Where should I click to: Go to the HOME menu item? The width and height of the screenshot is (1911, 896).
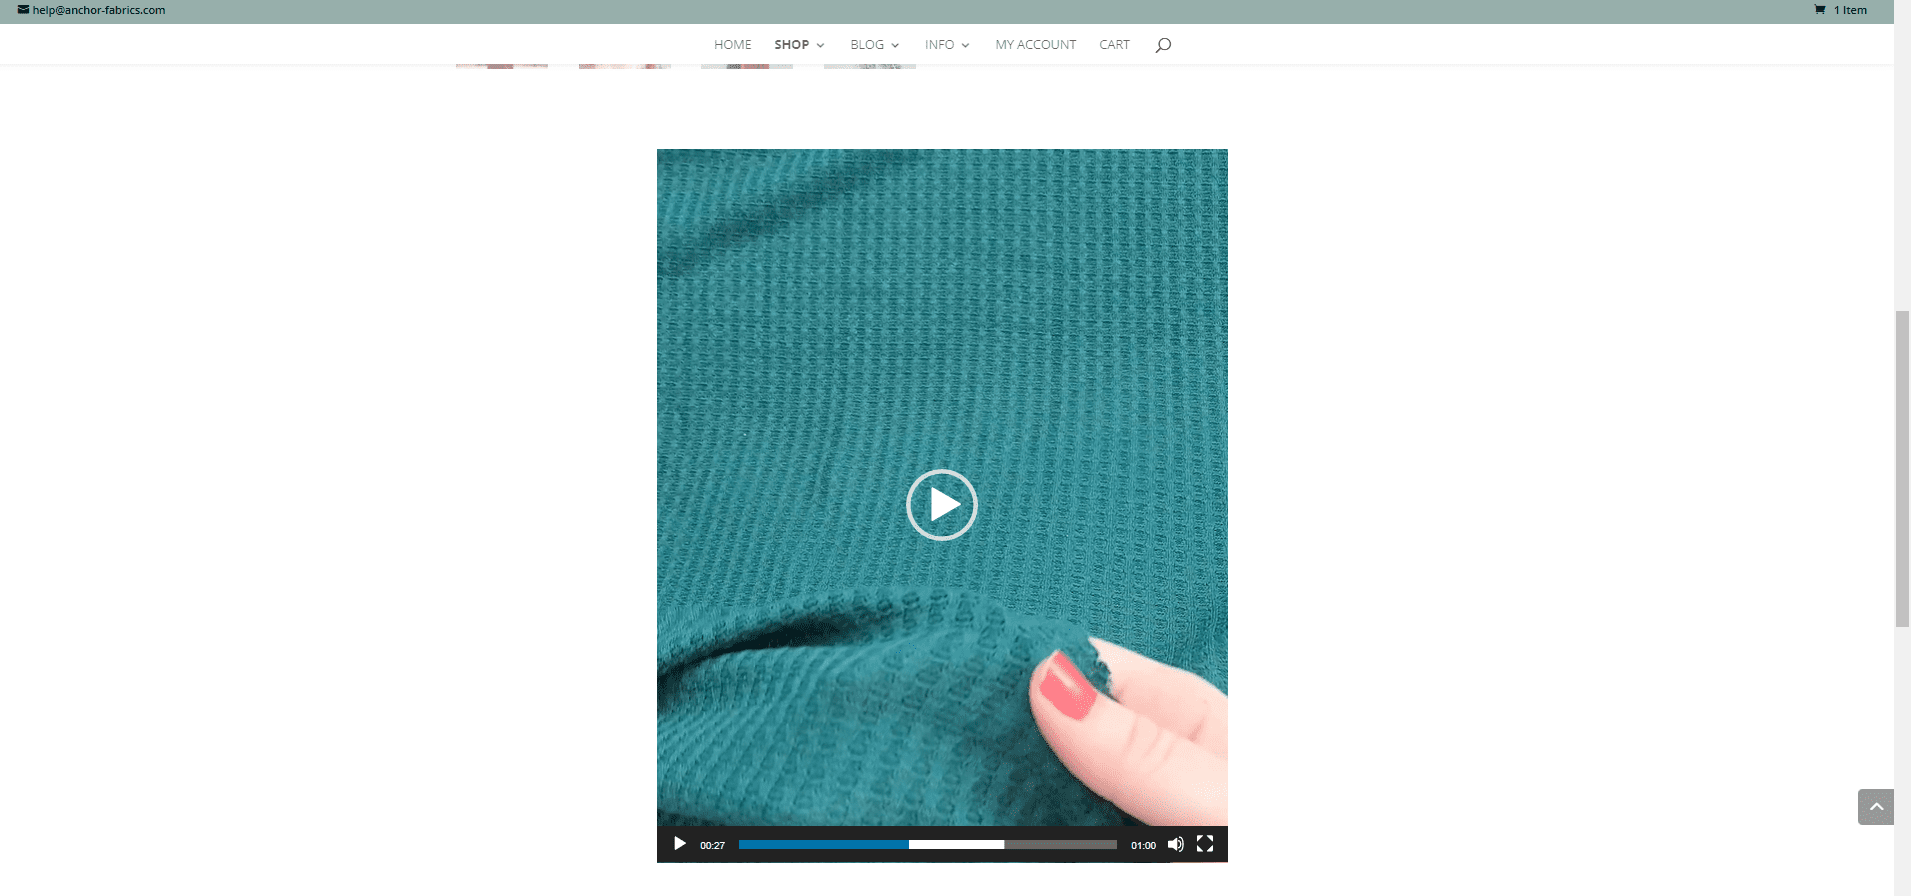(732, 45)
